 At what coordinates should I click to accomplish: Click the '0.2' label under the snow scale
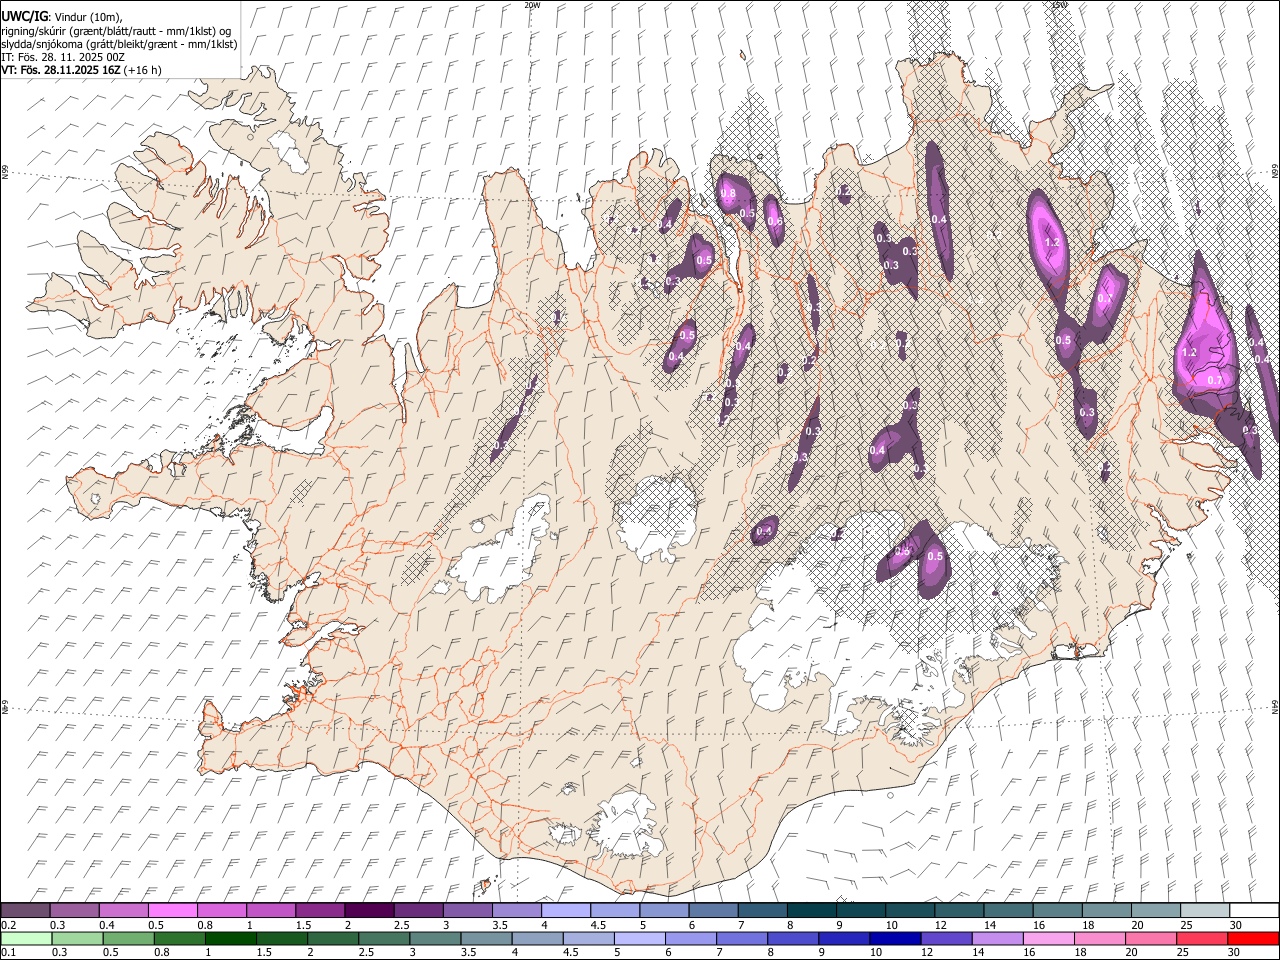click(x=8, y=925)
